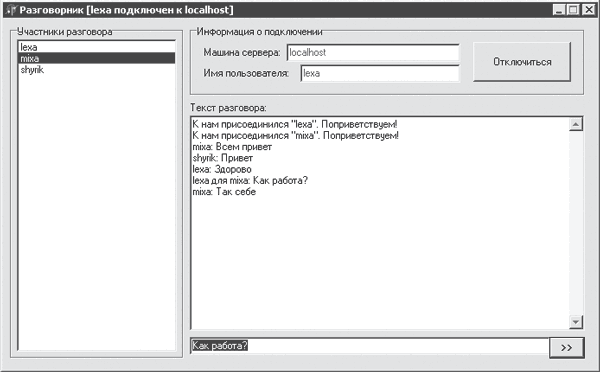
Task: Click the Имя пользователя lexa field
Action: tap(380, 73)
